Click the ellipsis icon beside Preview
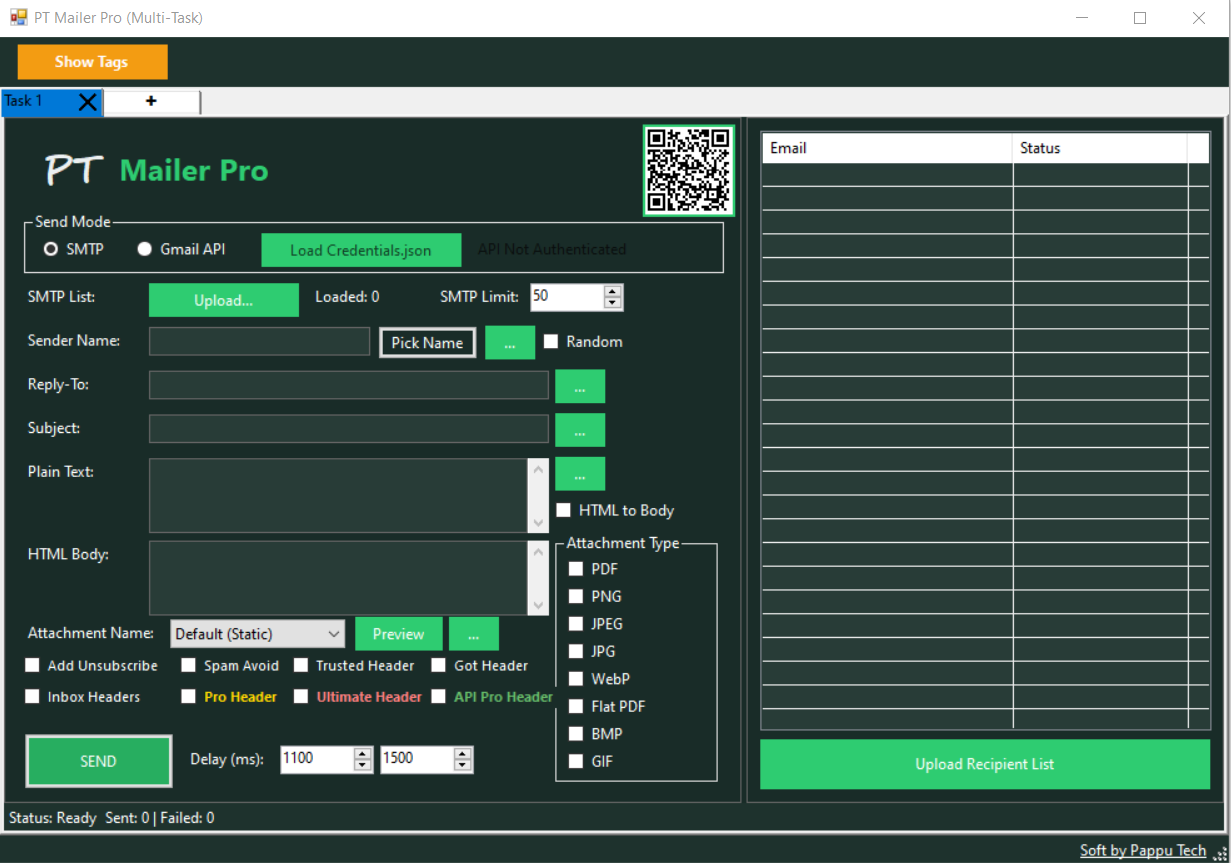This screenshot has width=1231, height=863. click(473, 633)
